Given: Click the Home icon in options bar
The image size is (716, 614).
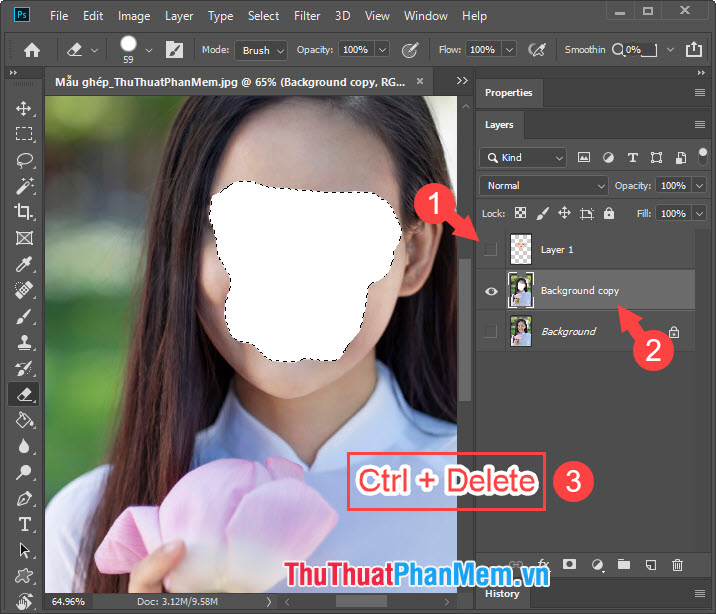Looking at the screenshot, I should pos(32,50).
